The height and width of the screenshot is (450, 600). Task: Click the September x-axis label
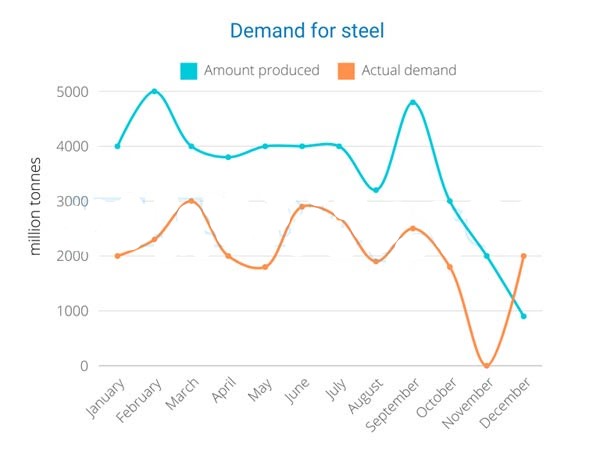coord(392,404)
